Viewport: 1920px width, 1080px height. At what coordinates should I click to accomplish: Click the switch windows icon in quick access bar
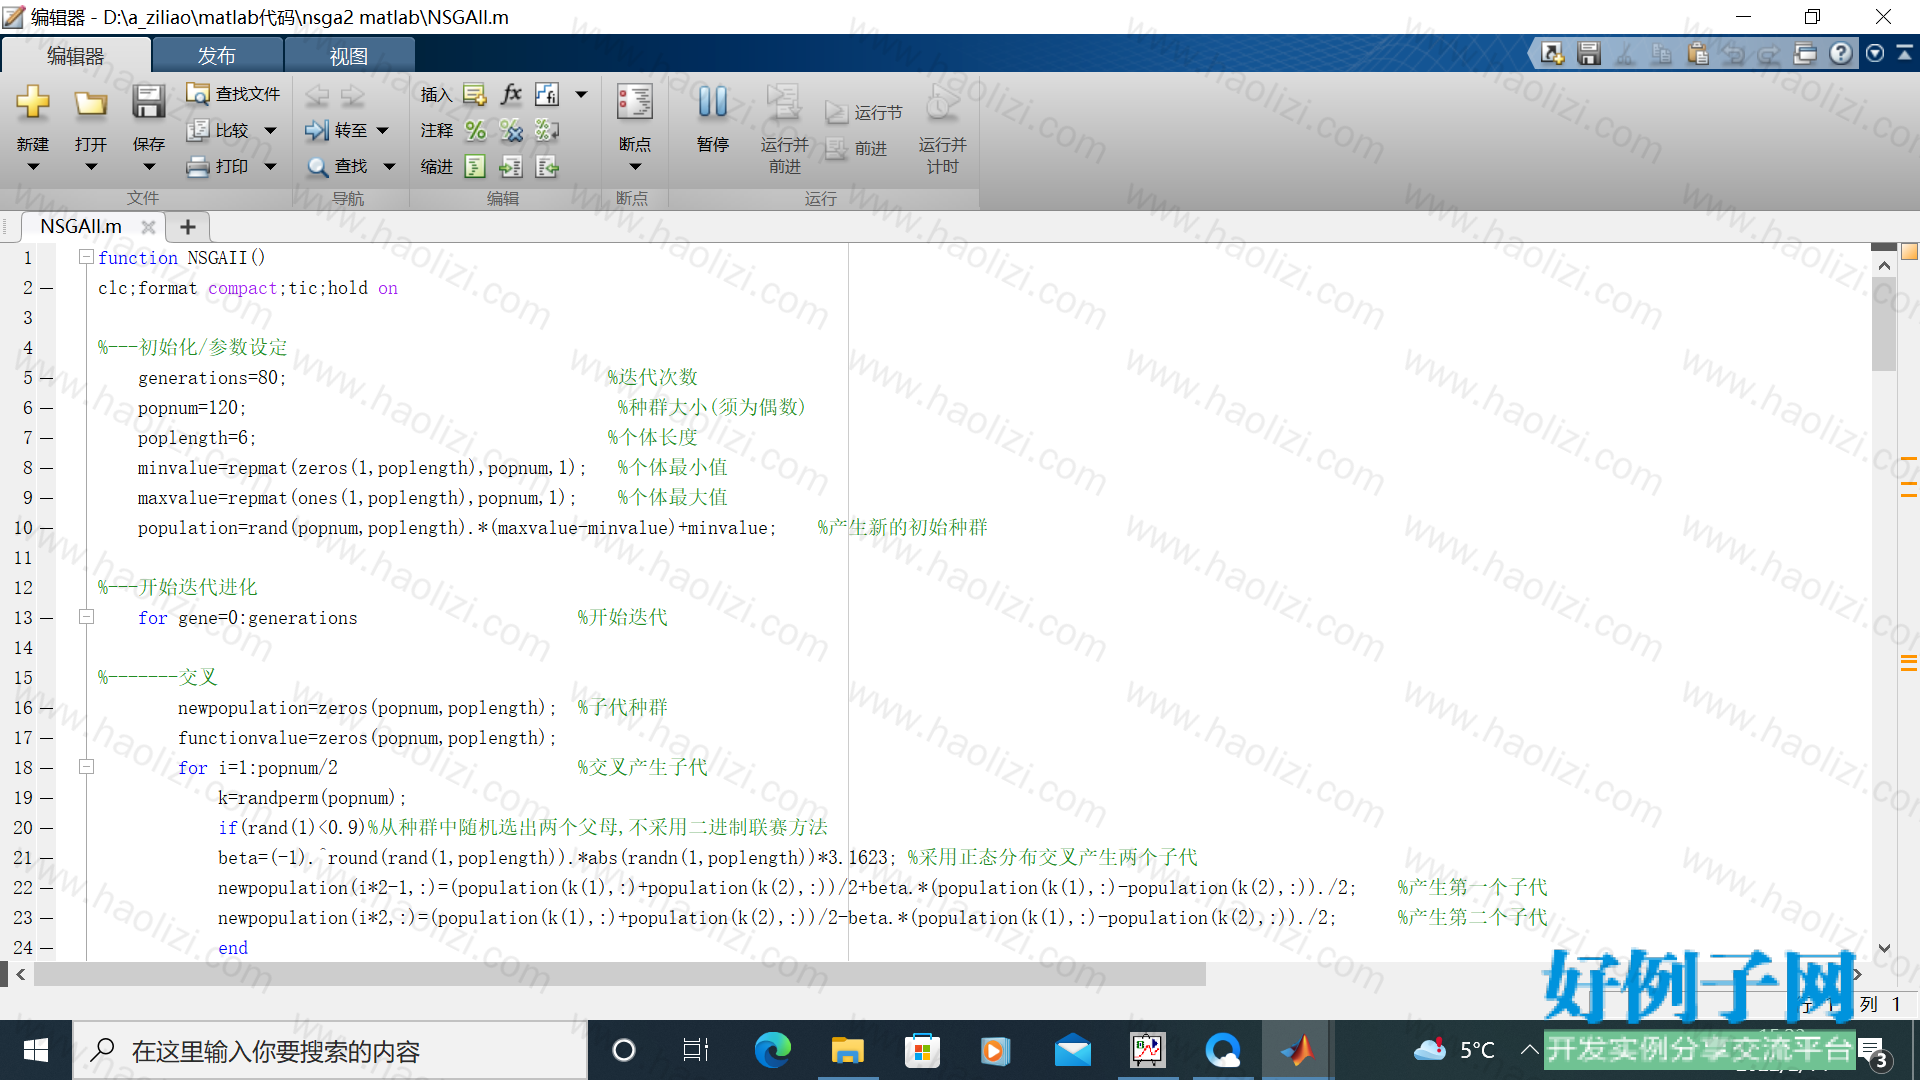click(x=1805, y=53)
